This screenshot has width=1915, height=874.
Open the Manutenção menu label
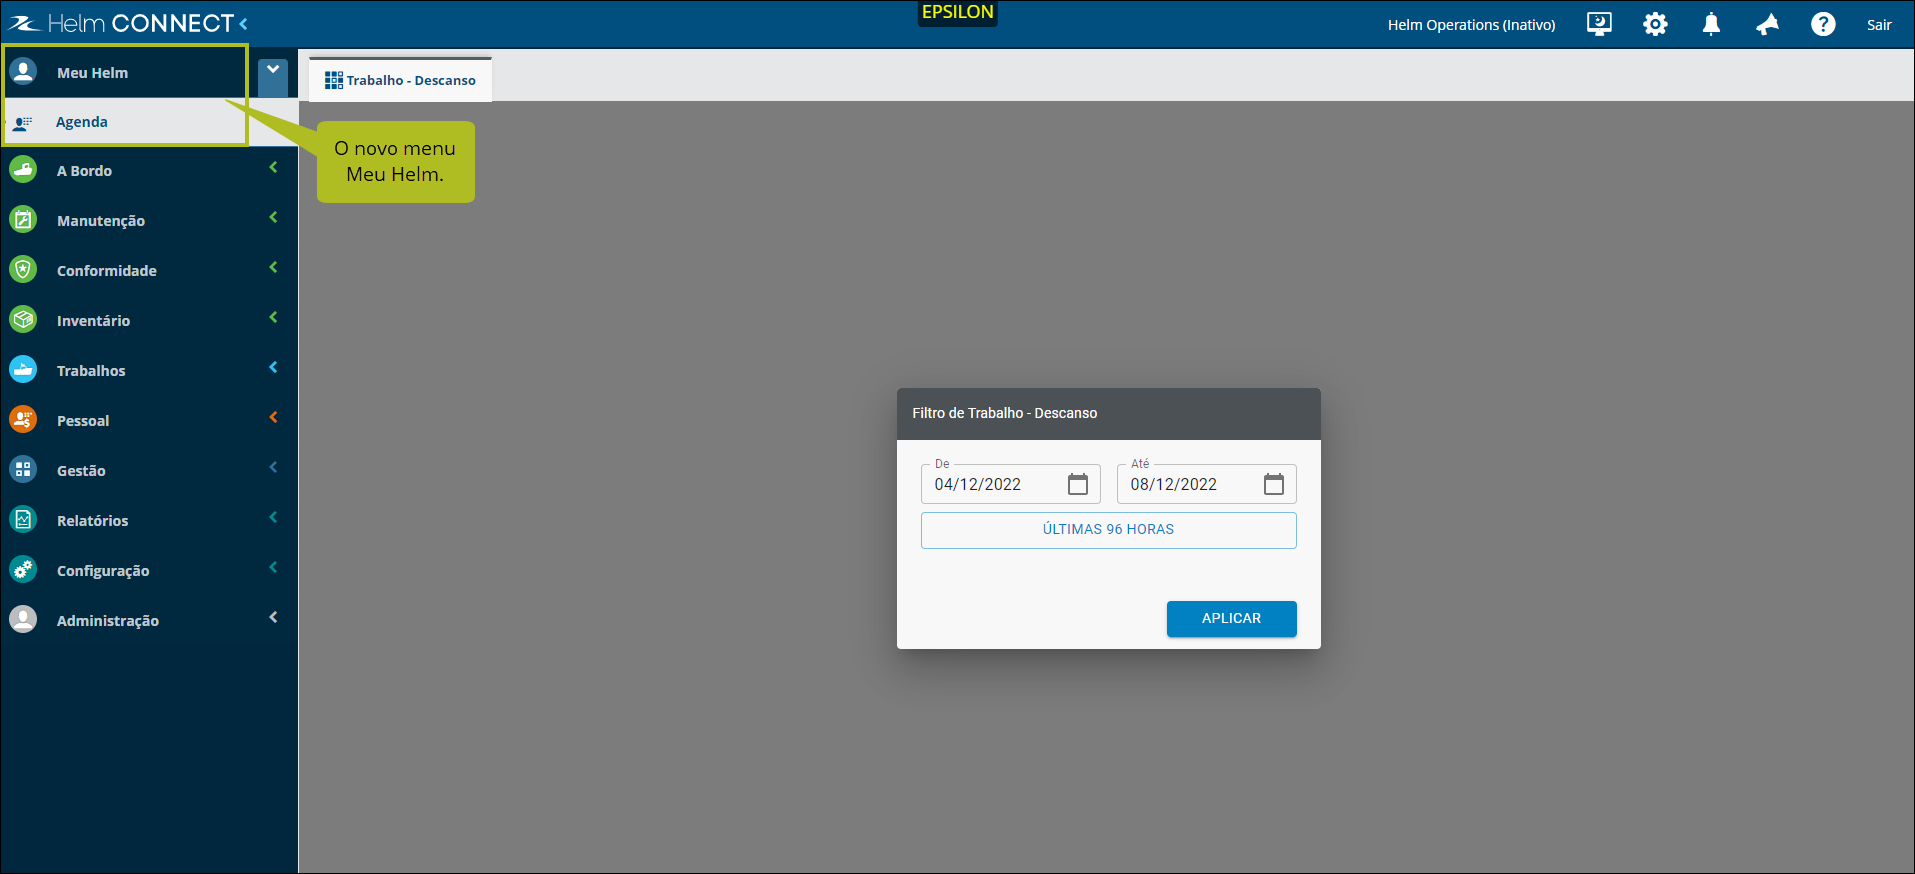101,221
